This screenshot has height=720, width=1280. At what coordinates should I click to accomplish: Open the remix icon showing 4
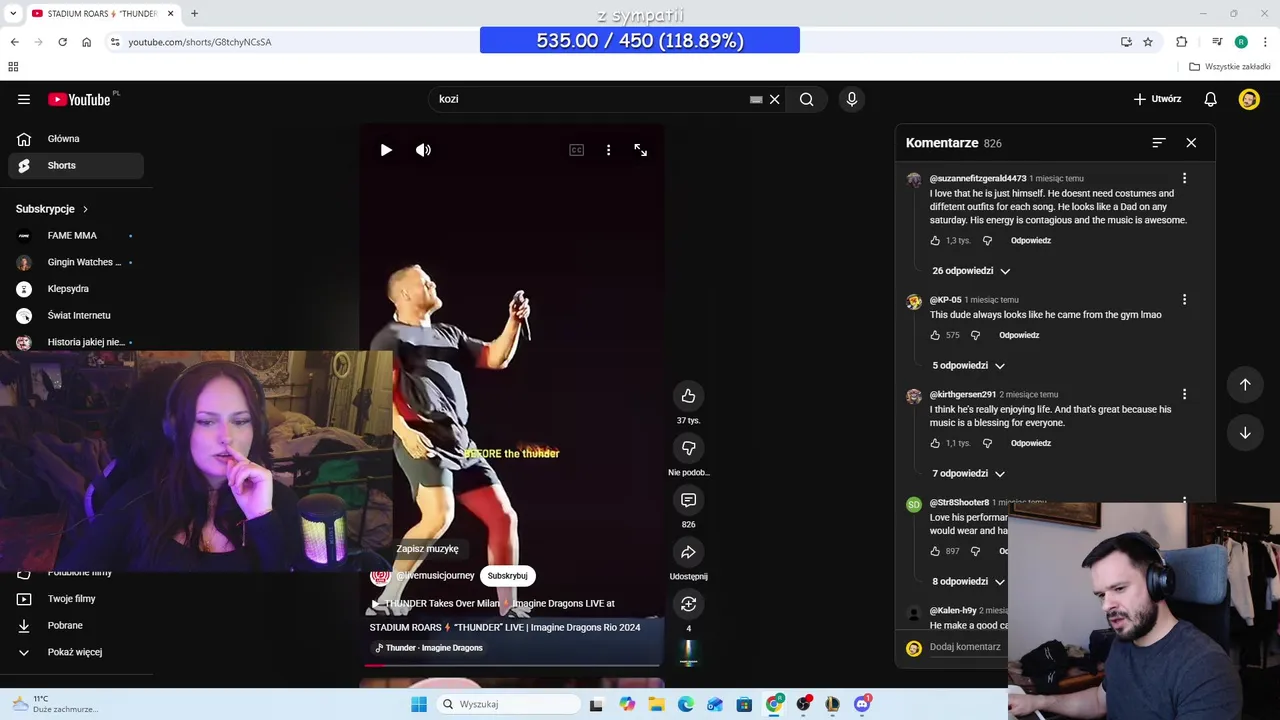coord(688,604)
